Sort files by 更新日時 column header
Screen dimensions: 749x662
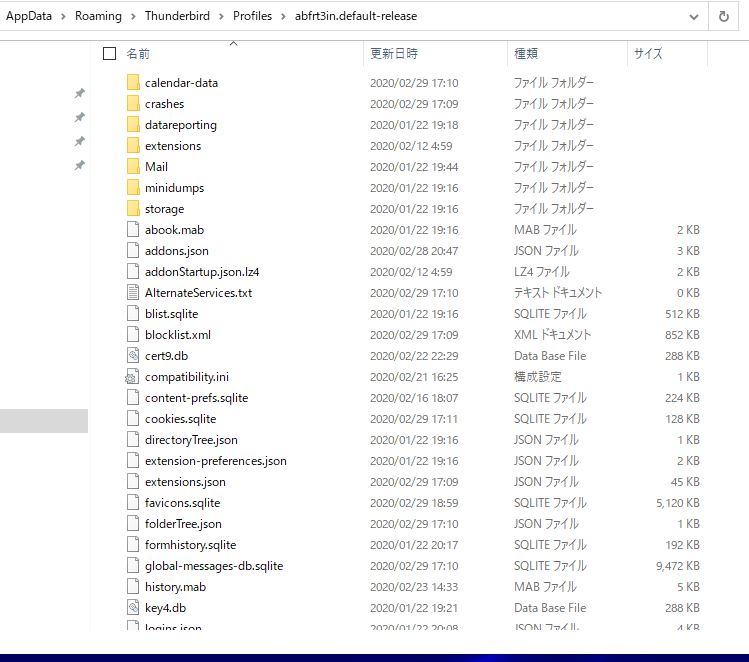(394, 54)
